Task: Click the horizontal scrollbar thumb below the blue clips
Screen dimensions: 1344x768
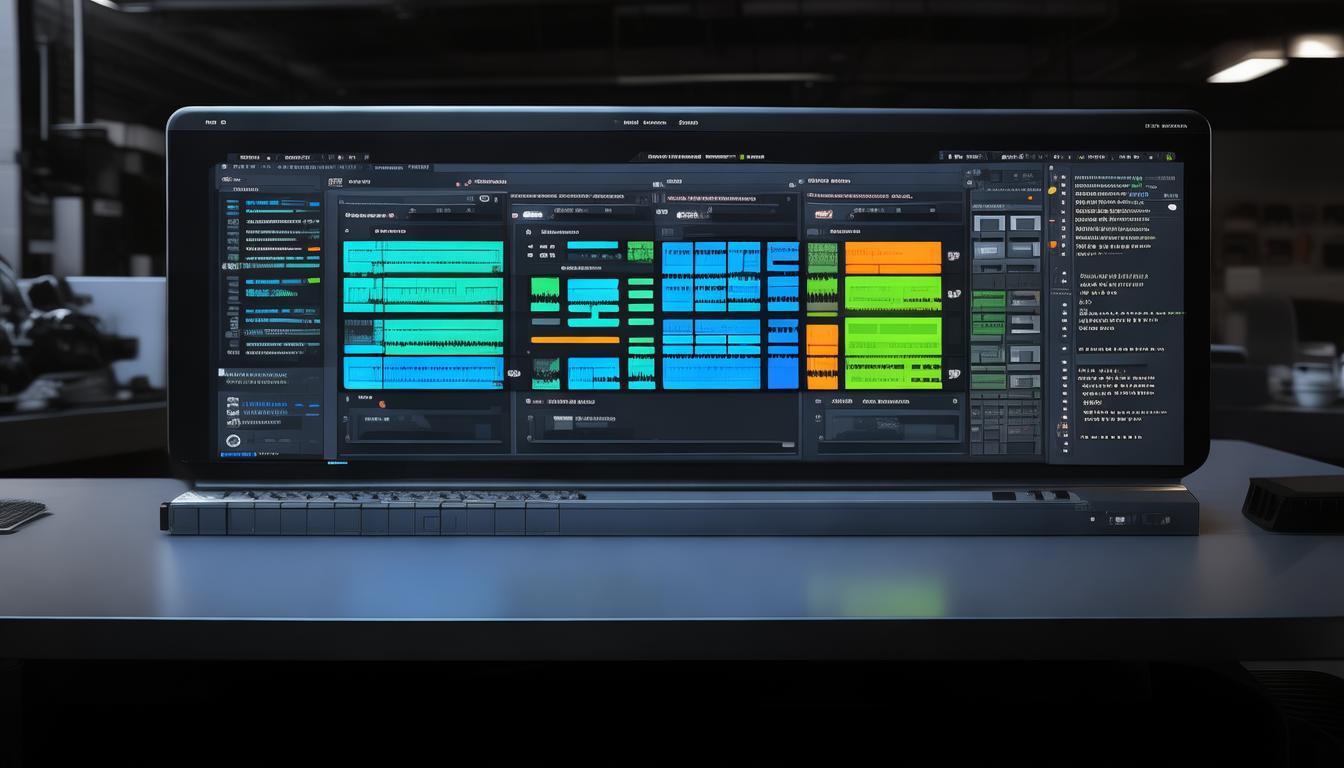Action: click(x=600, y=423)
